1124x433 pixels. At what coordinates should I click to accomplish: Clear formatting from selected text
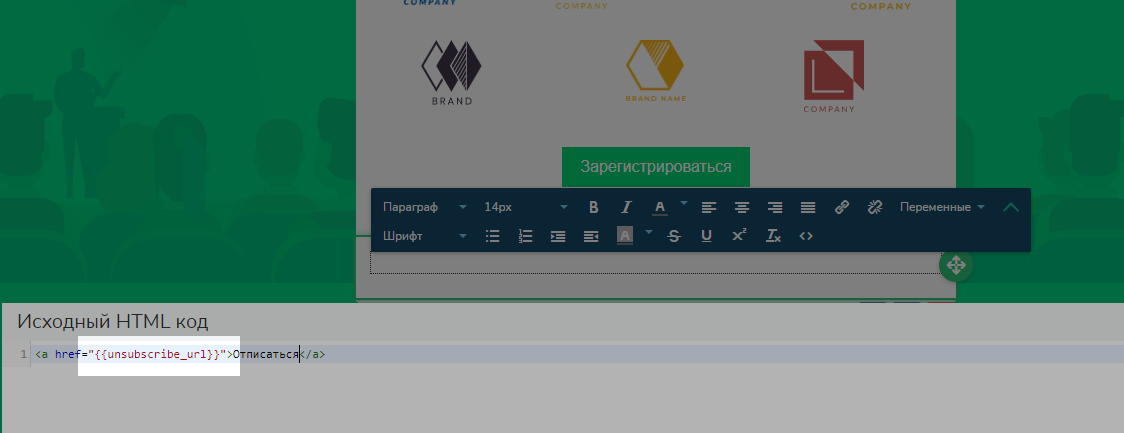pyautogui.click(x=772, y=236)
